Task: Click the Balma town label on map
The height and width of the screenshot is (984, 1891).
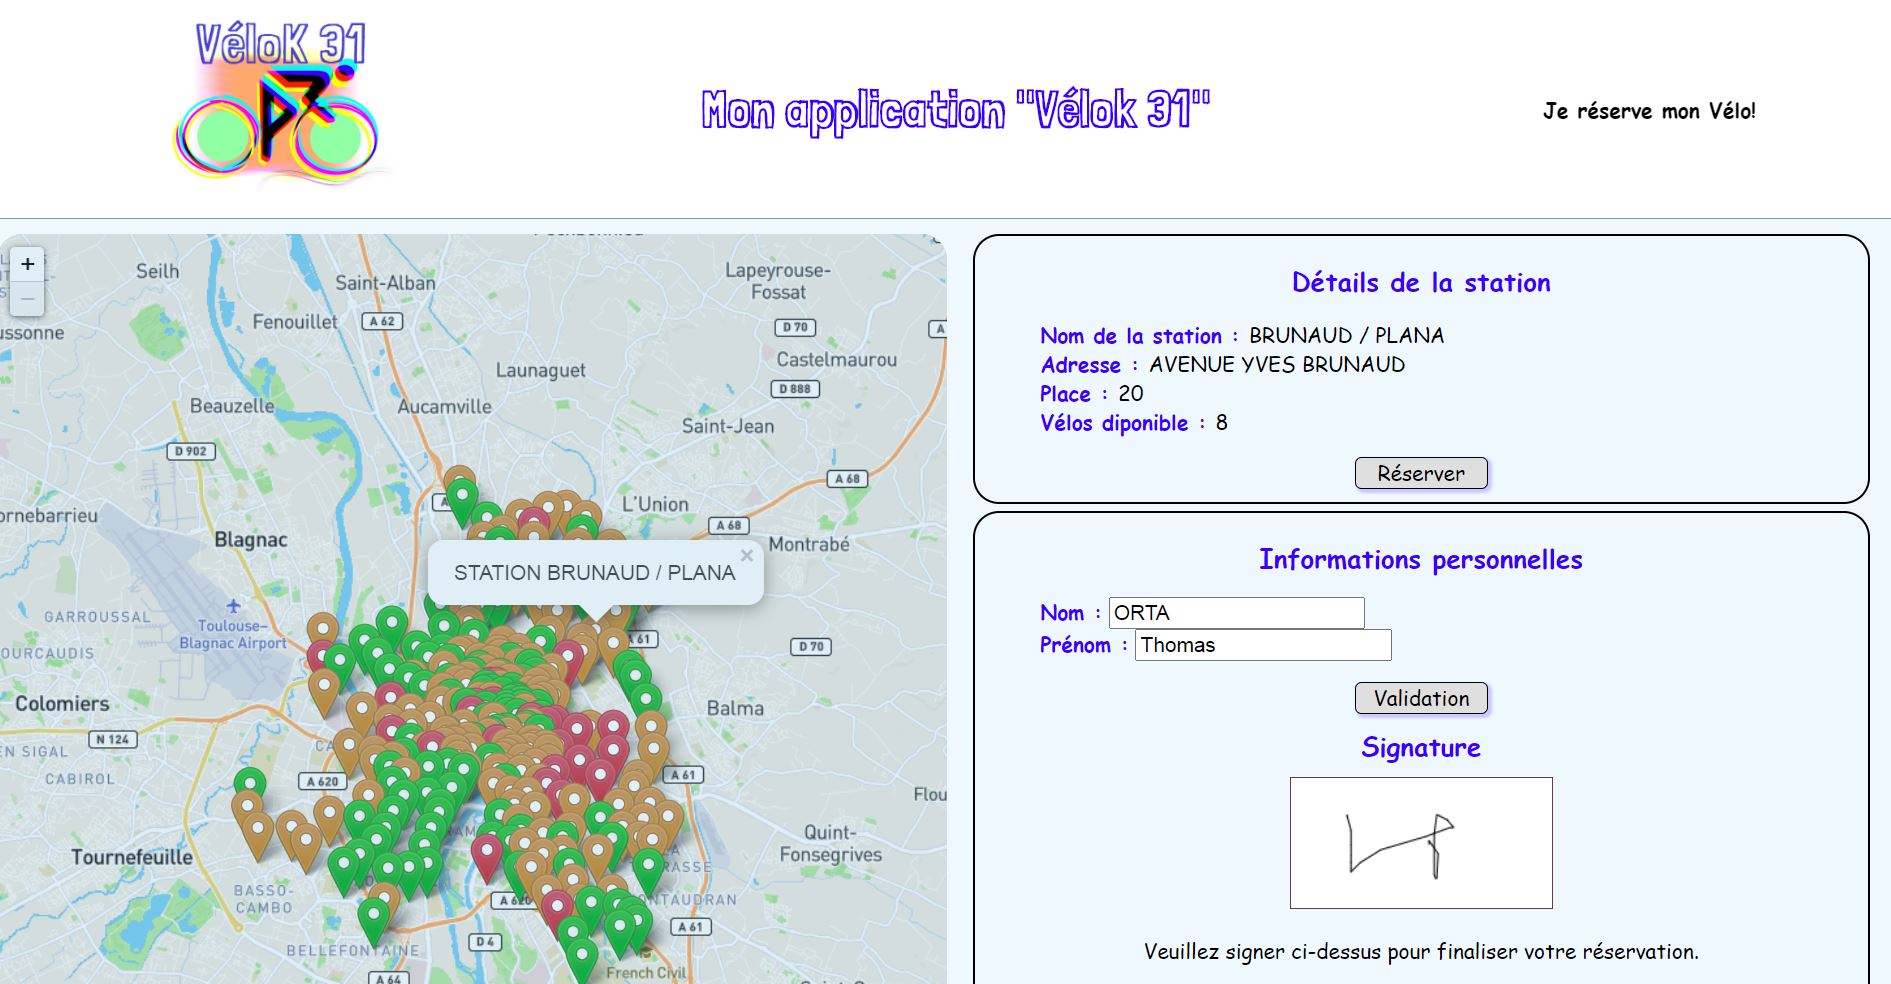Action: [x=735, y=708]
